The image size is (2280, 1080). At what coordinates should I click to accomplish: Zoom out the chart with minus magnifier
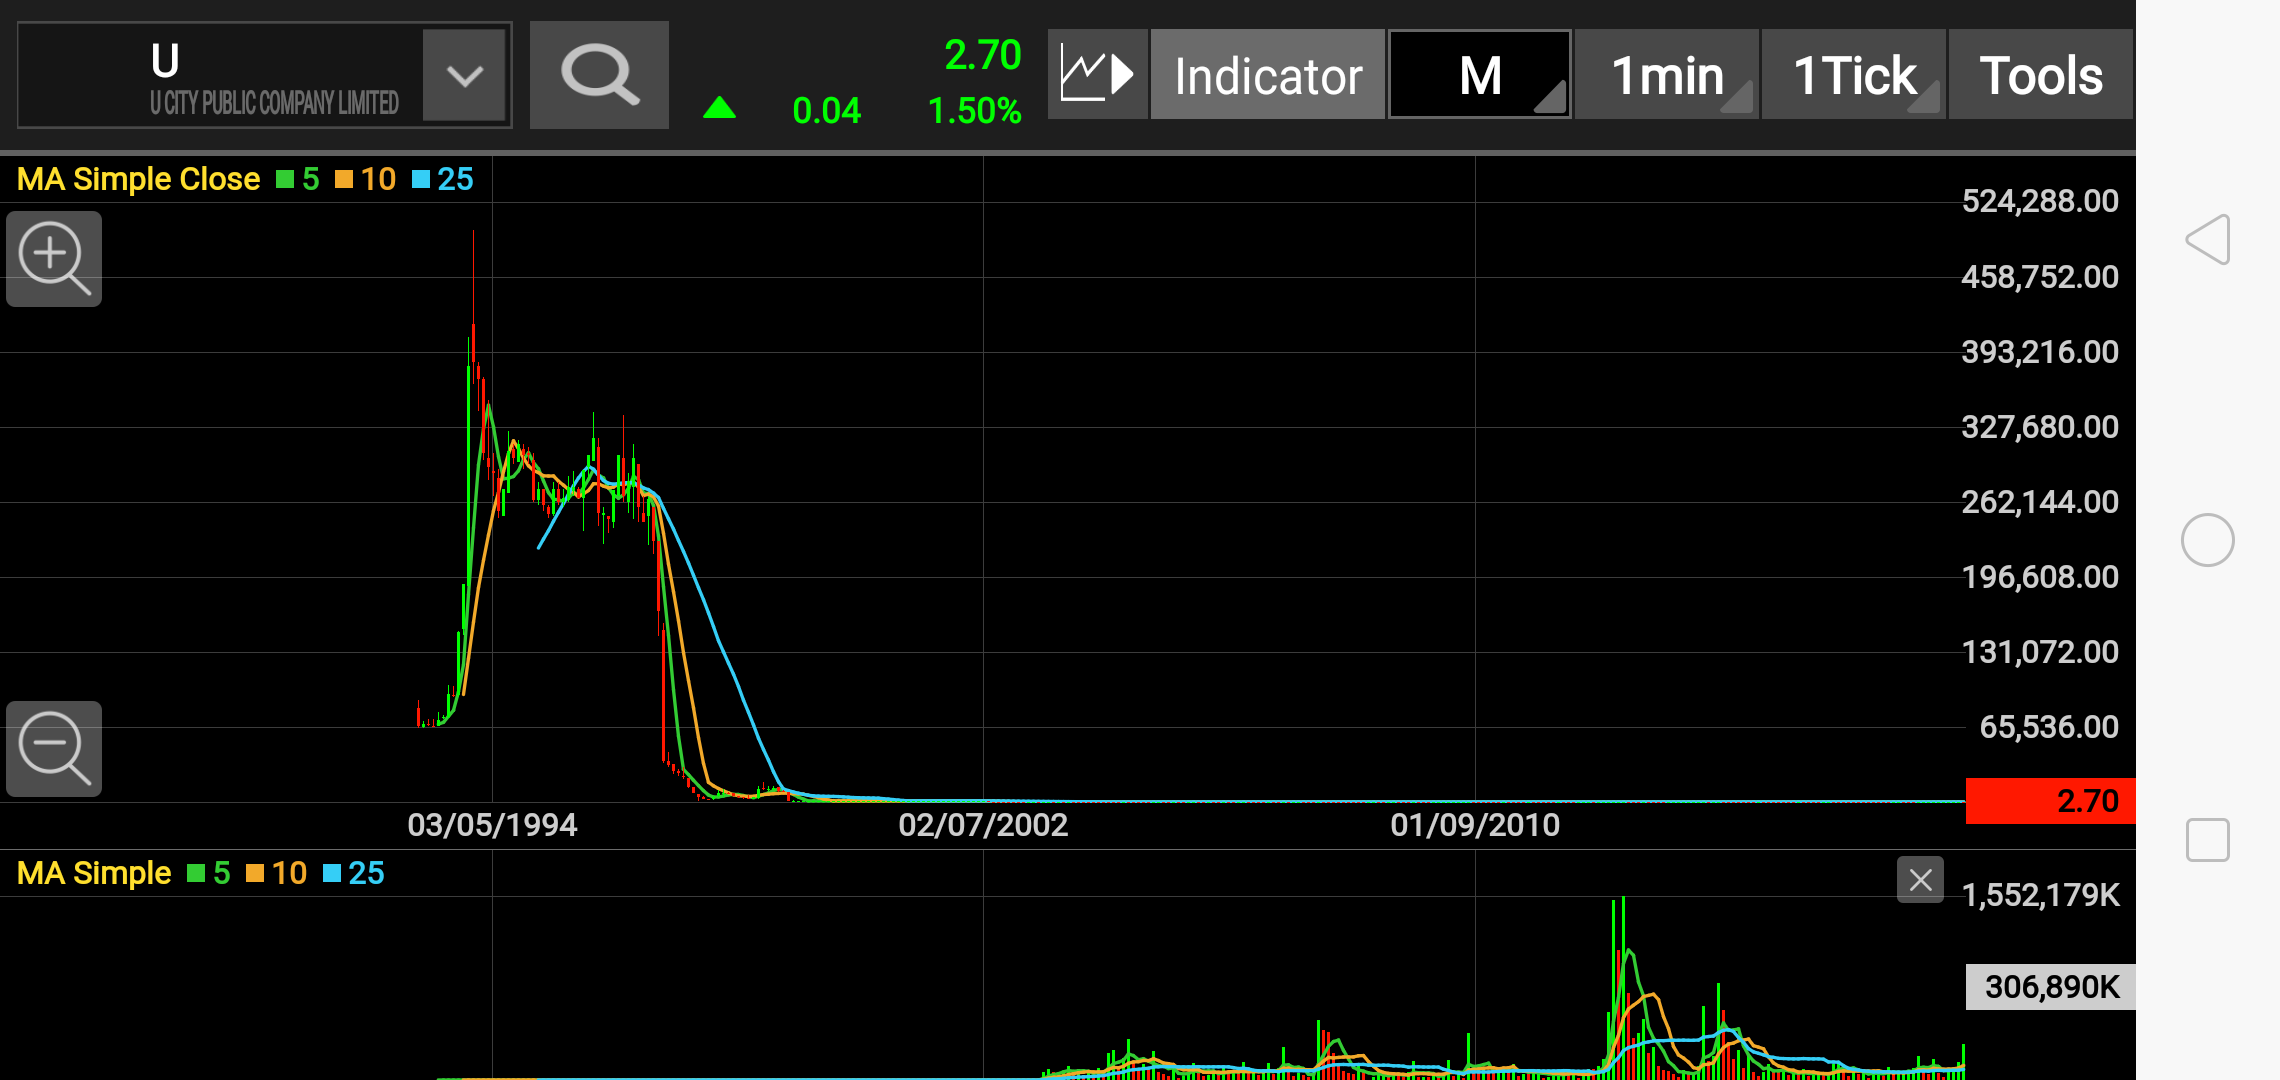pyautogui.click(x=54, y=749)
